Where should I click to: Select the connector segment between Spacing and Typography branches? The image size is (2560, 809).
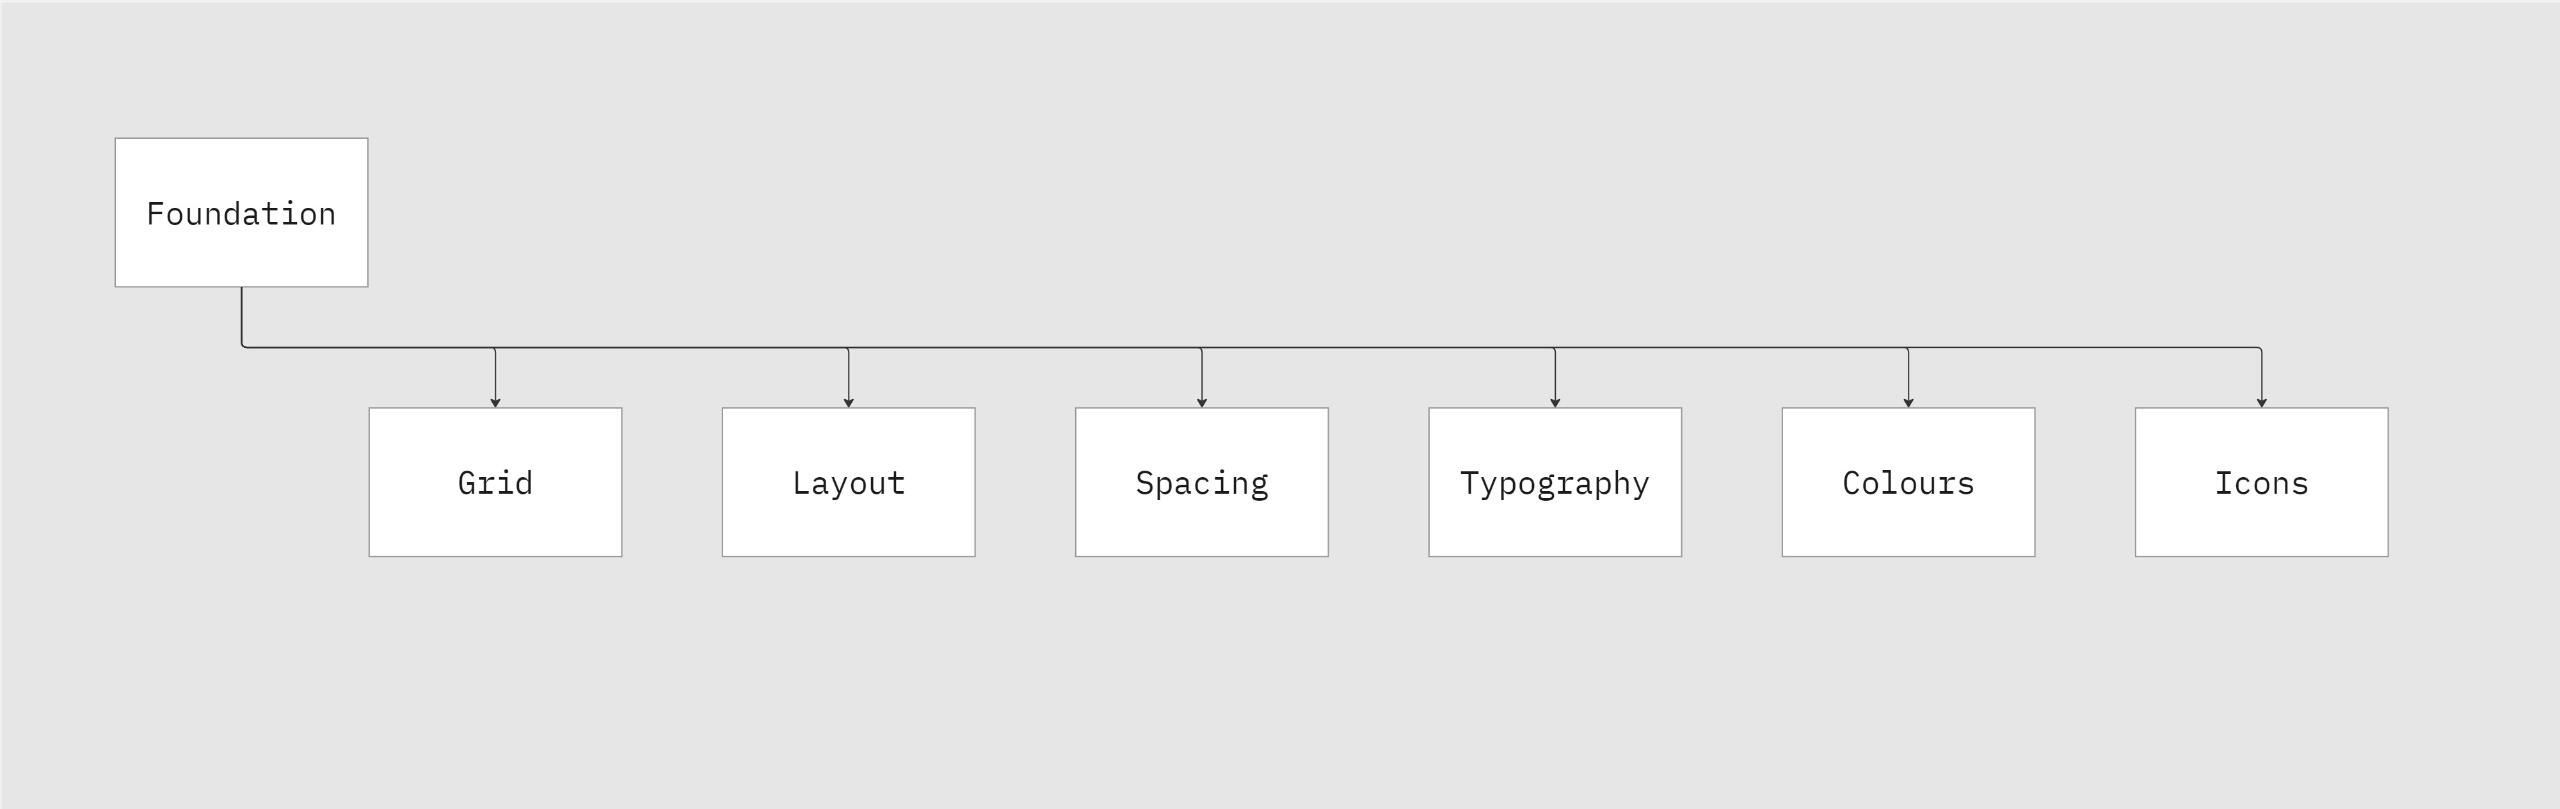pos(1378,348)
